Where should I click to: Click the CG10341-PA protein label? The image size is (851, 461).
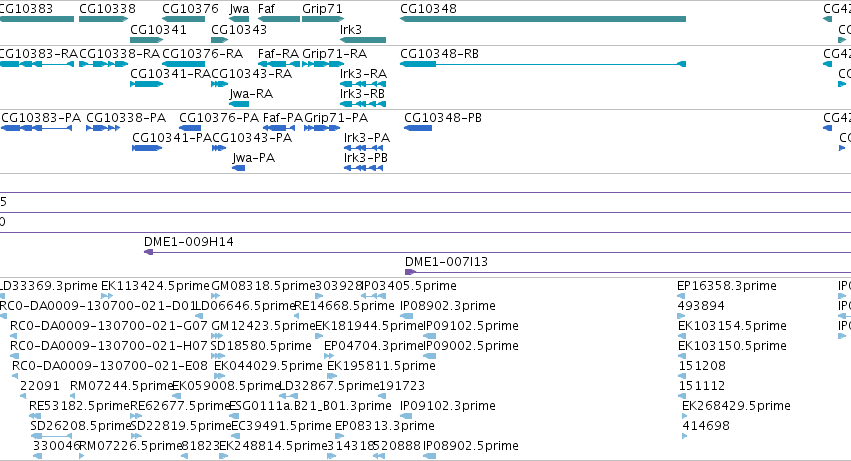tap(172, 137)
